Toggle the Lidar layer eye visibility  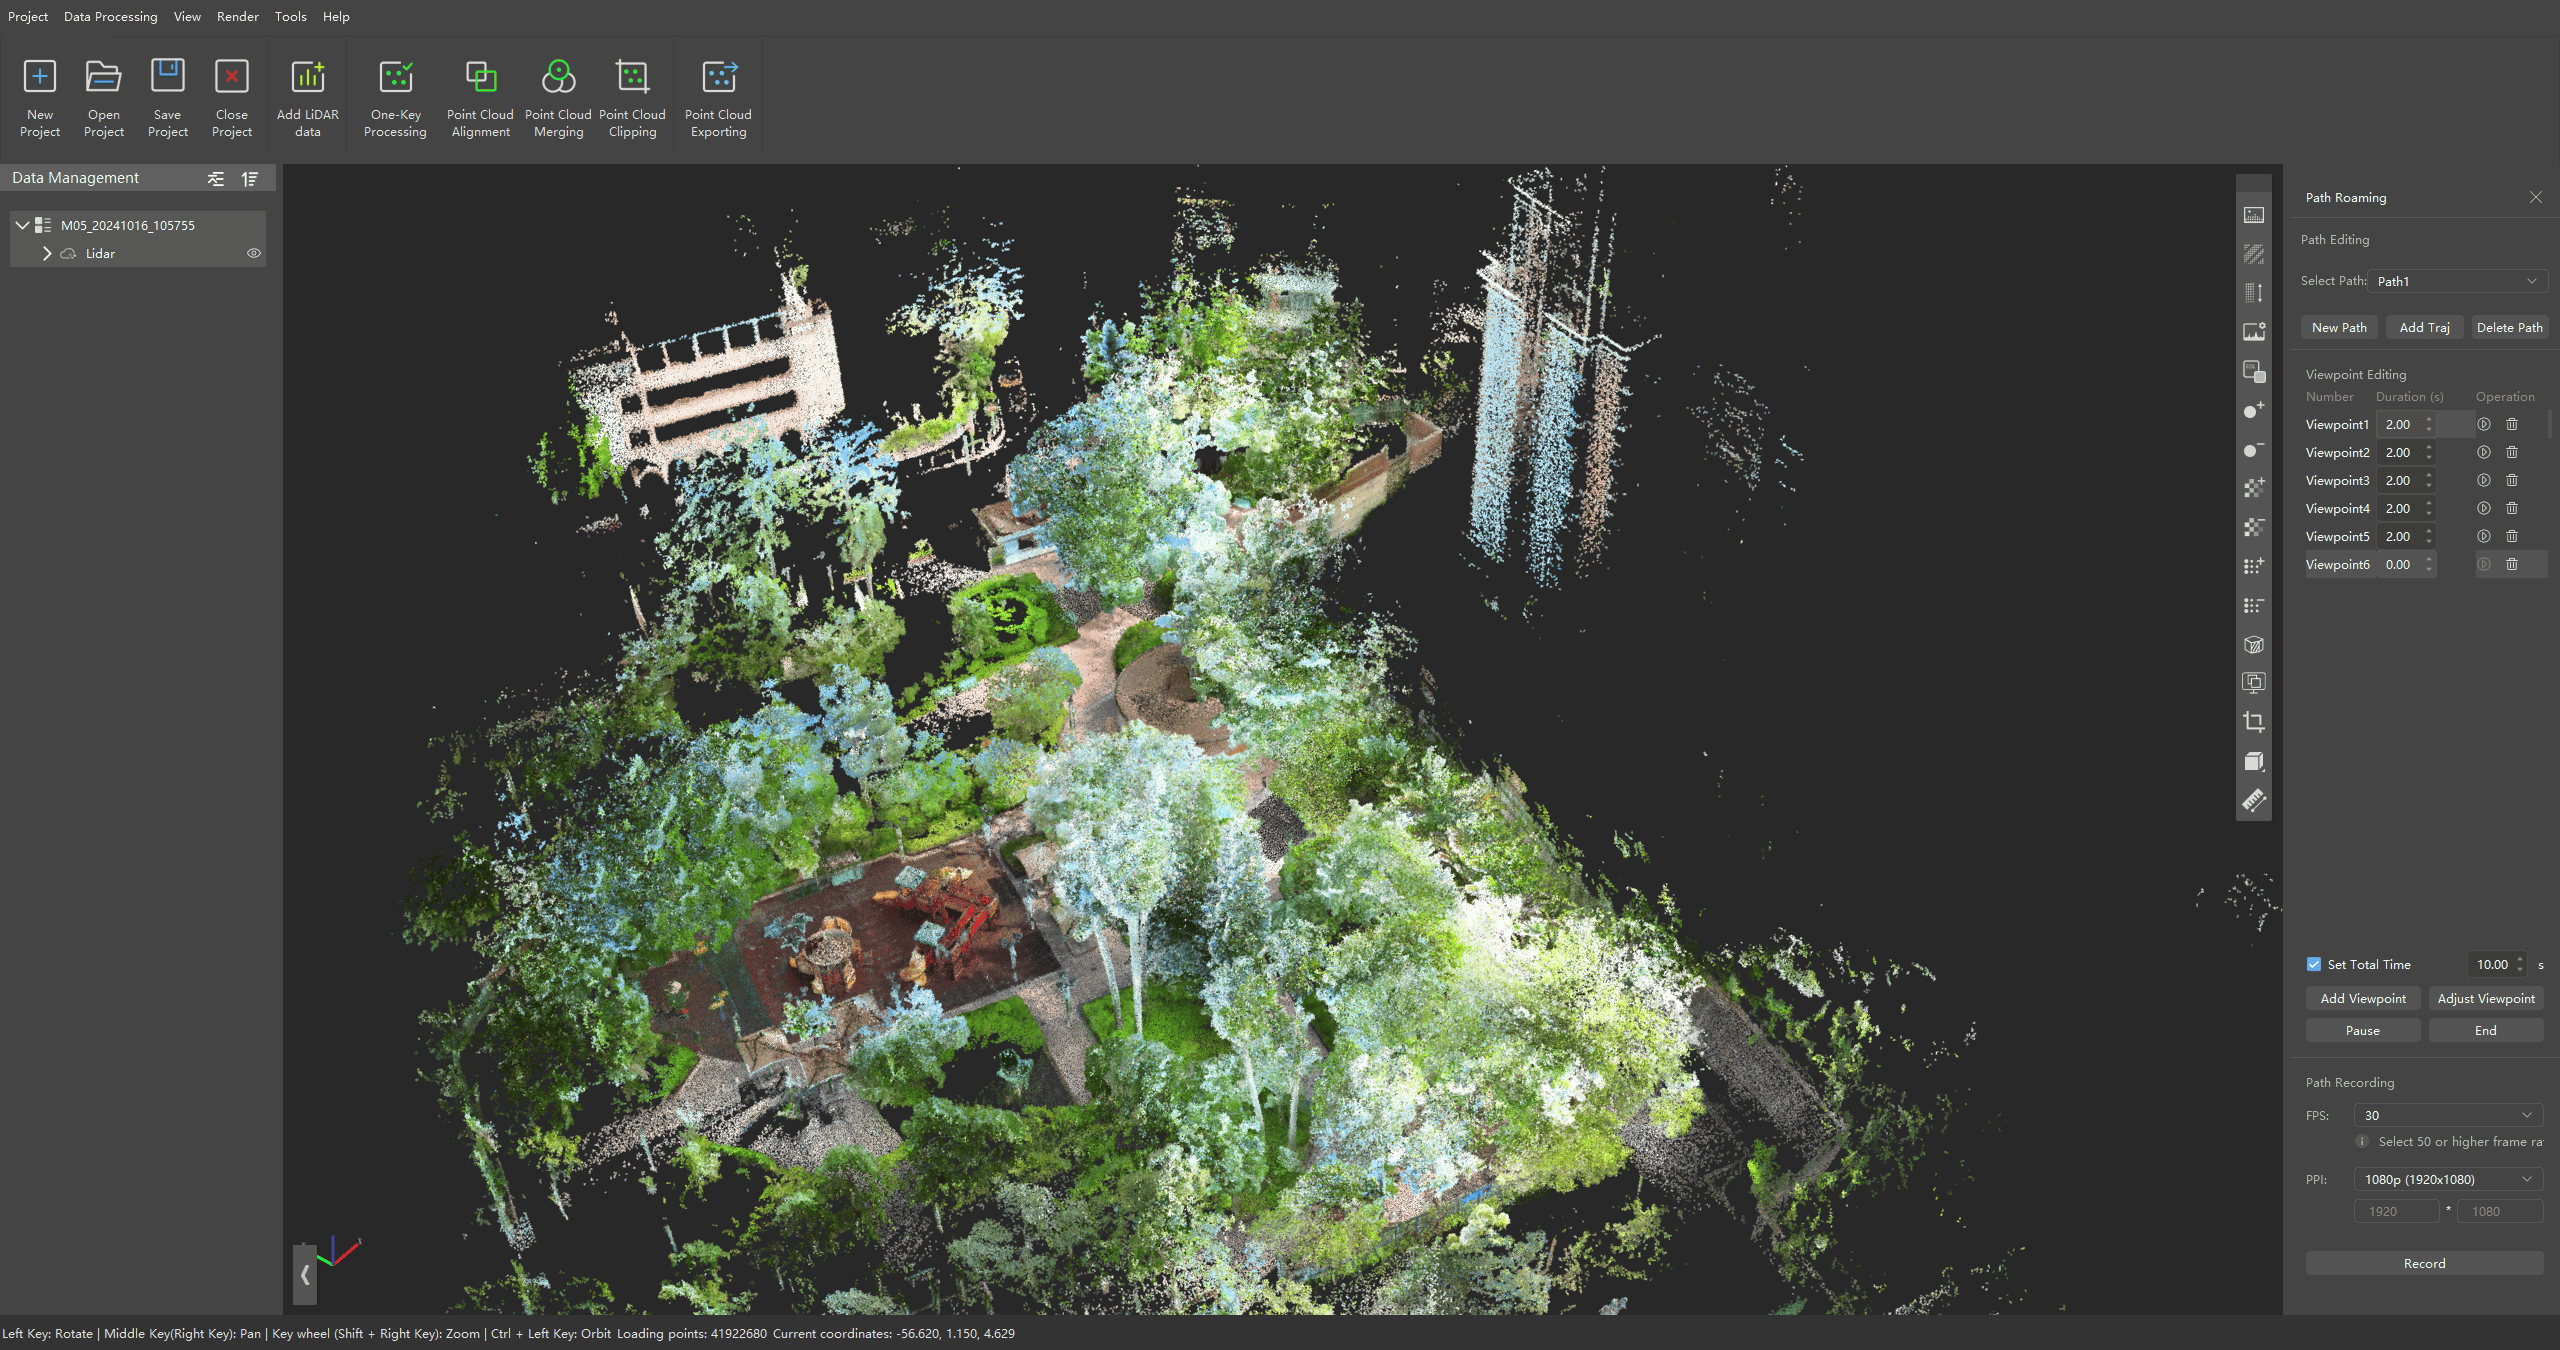click(254, 254)
